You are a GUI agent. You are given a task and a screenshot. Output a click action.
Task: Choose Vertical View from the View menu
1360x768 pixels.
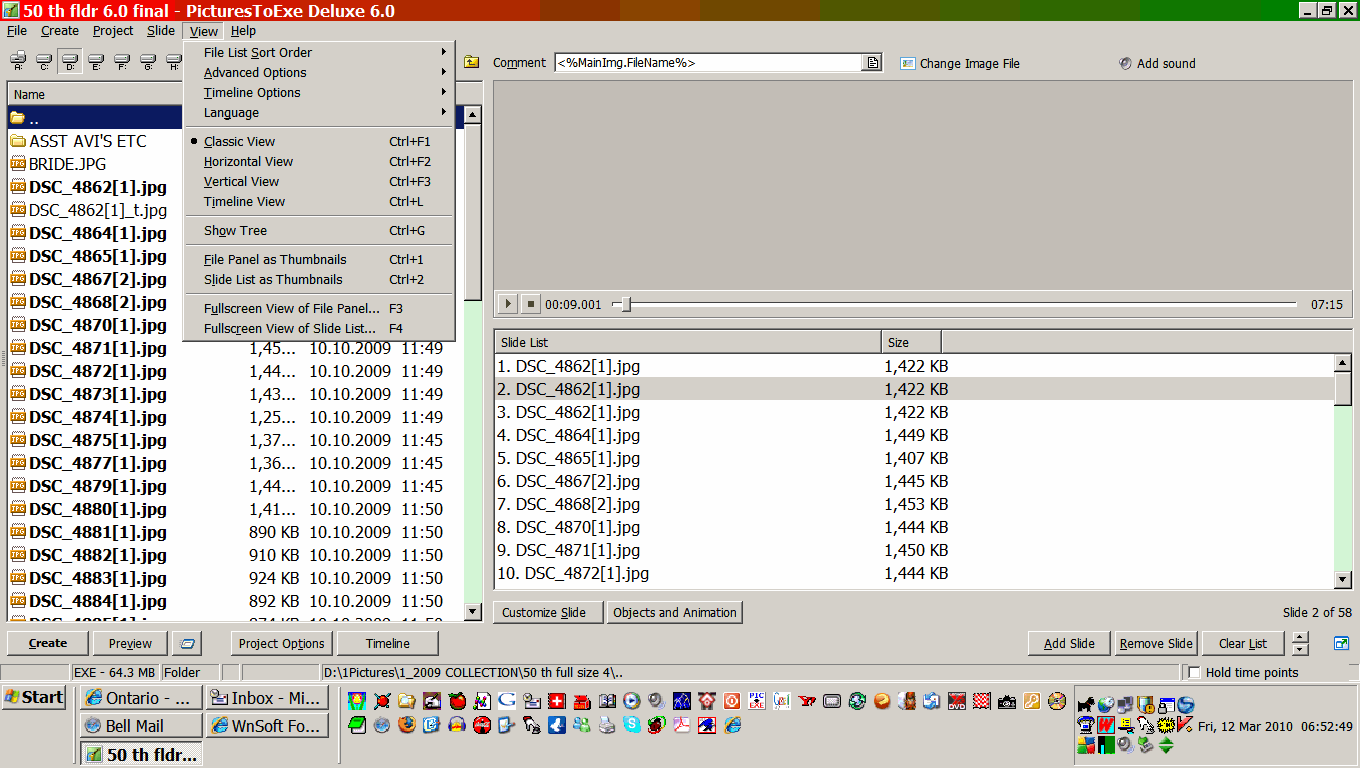320,181
